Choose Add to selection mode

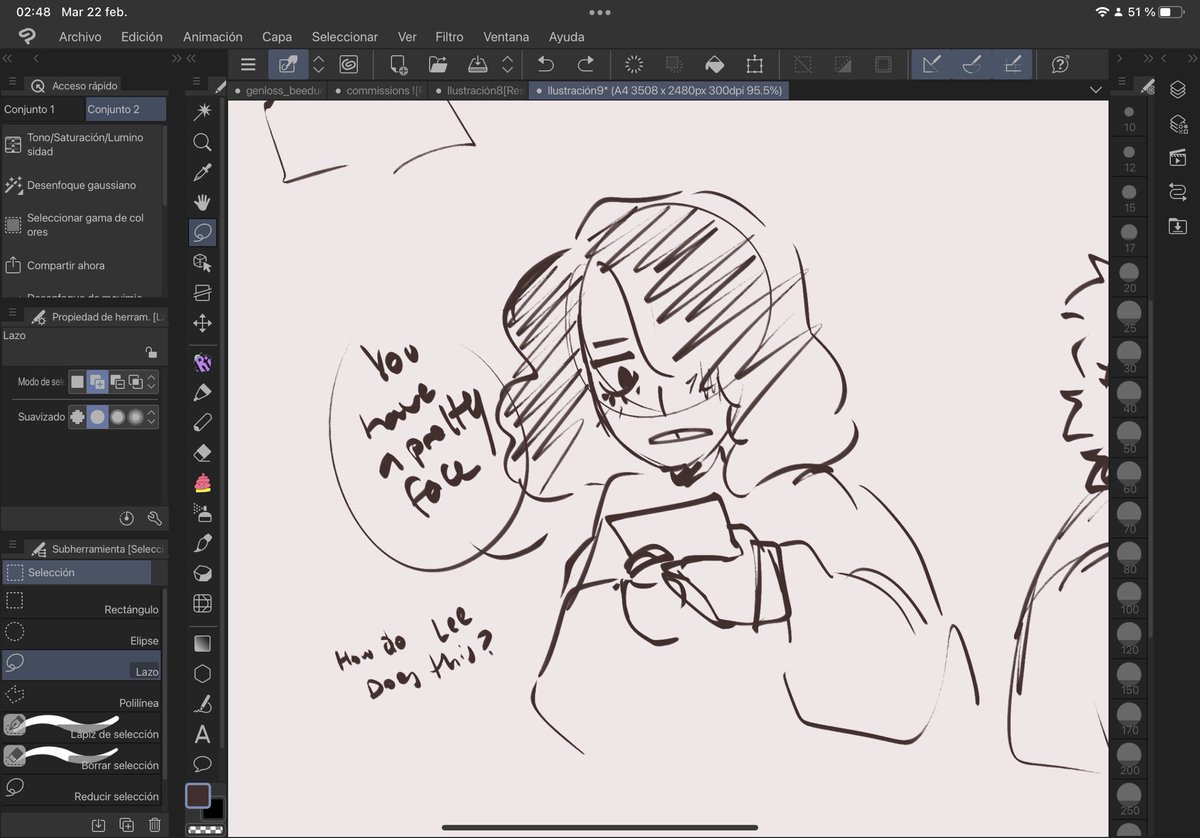(97, 382)
